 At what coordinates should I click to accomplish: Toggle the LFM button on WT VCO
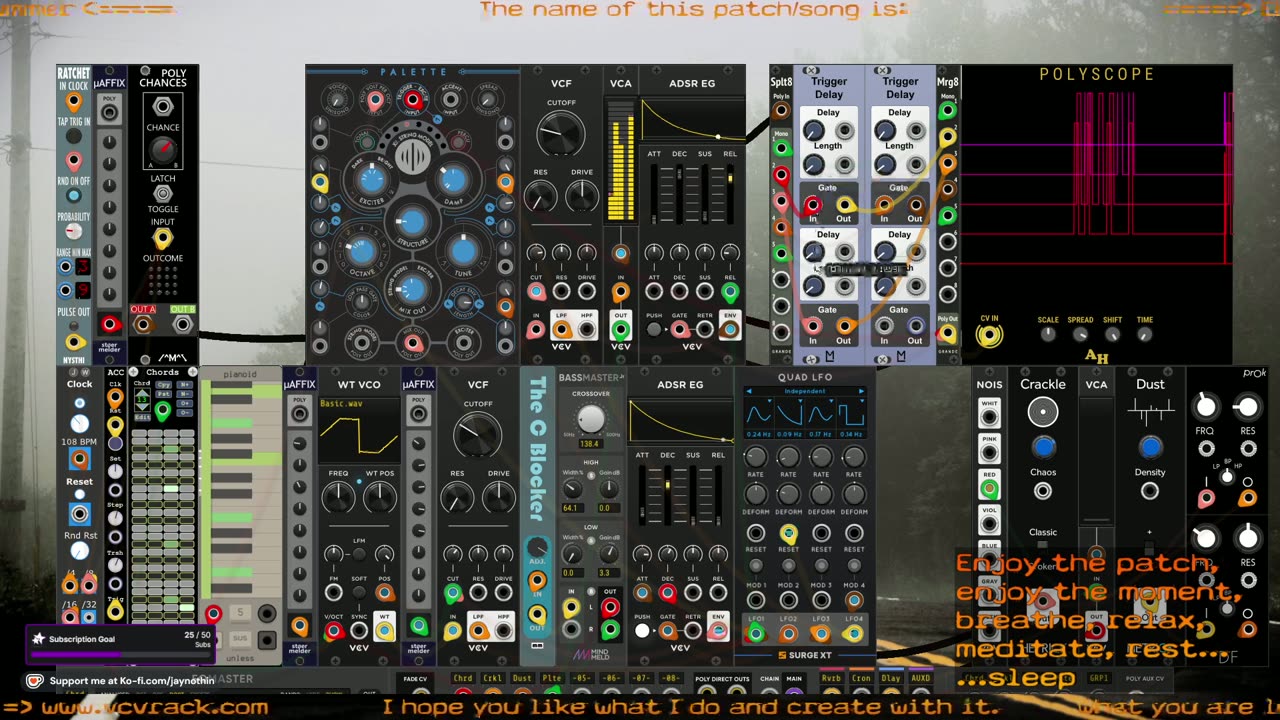tap(359, 553)
